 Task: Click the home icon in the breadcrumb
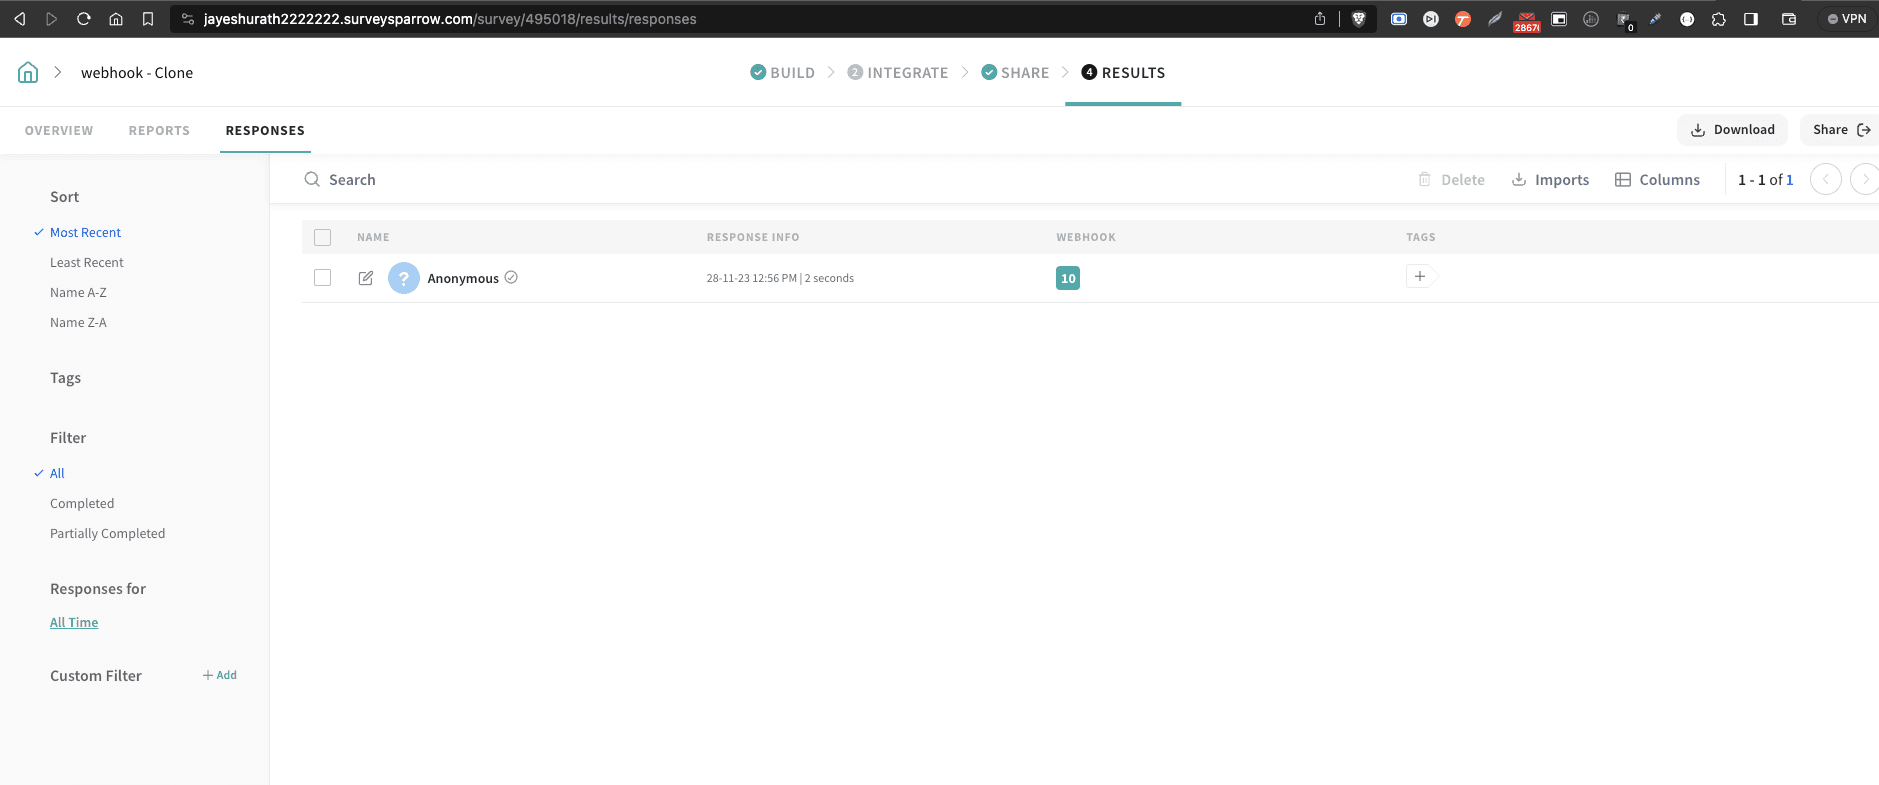pos(28,72)
